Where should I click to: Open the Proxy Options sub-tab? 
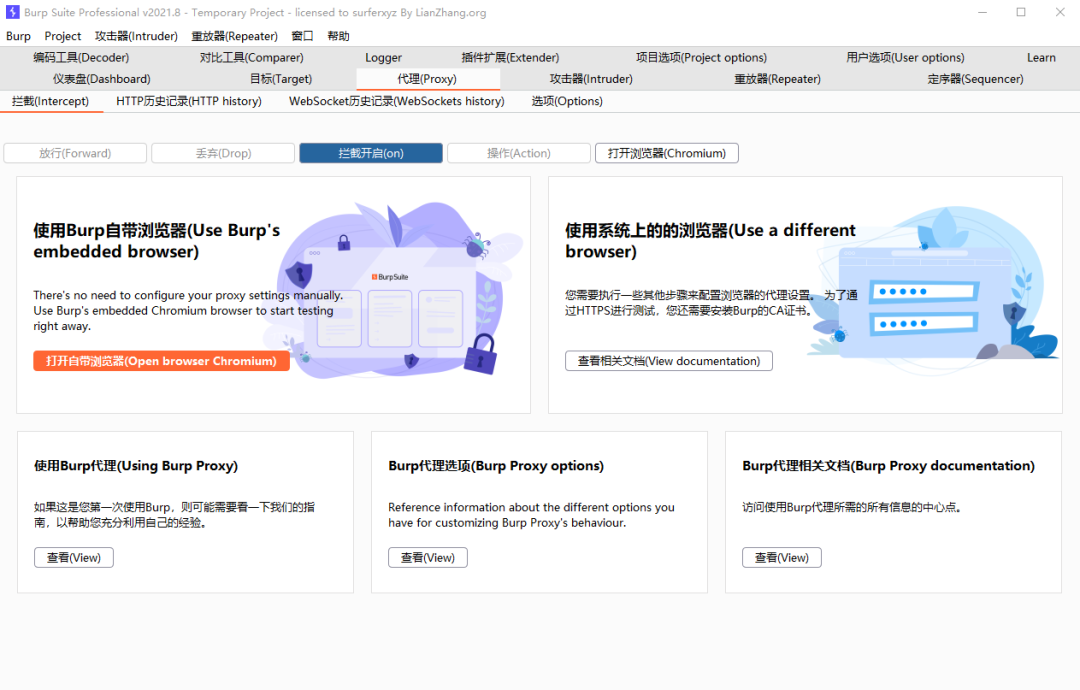coord(567,101)
